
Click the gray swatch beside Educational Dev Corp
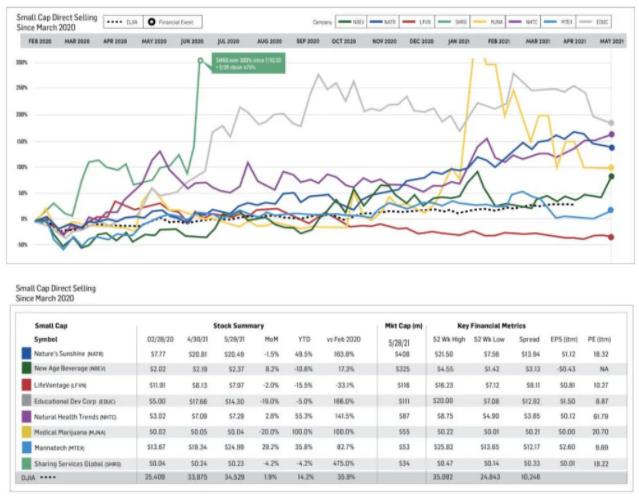(26, 400)
